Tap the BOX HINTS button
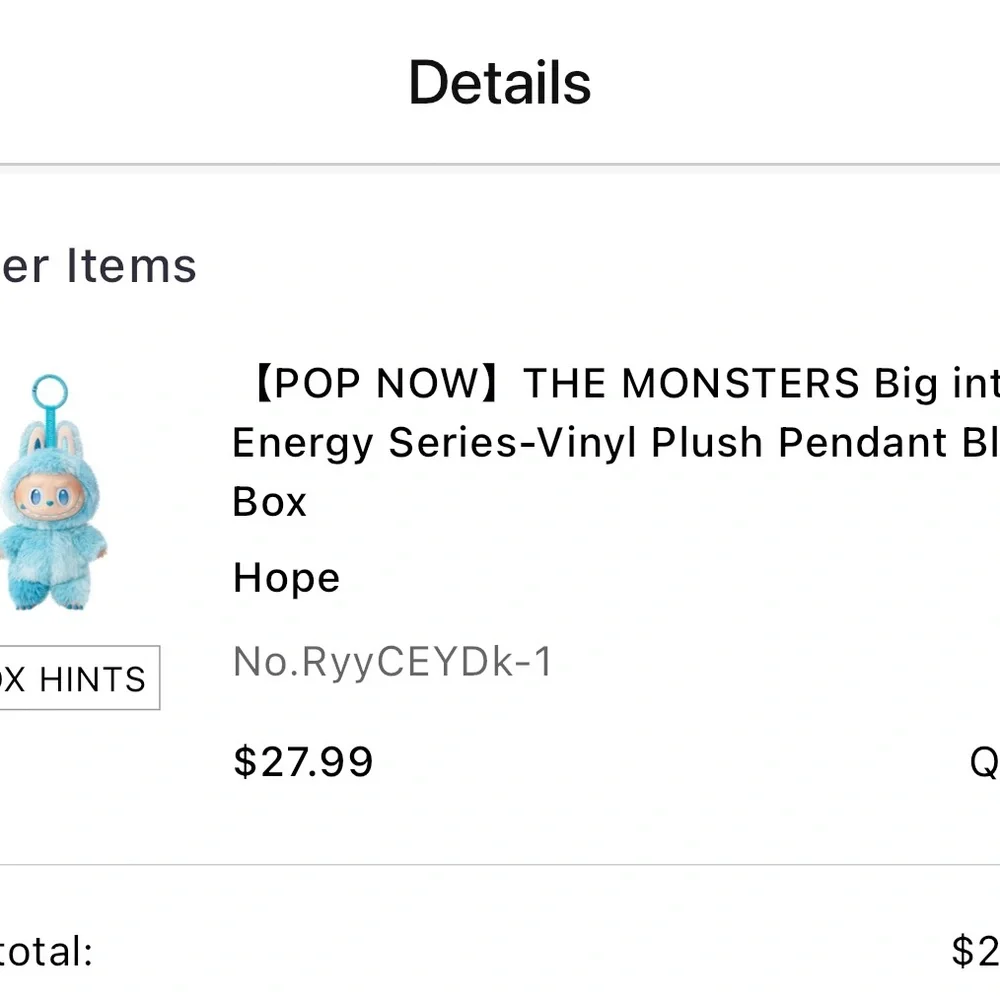Image resolution: width=1000 pixels, height=1000 pixels. [78, 679]
